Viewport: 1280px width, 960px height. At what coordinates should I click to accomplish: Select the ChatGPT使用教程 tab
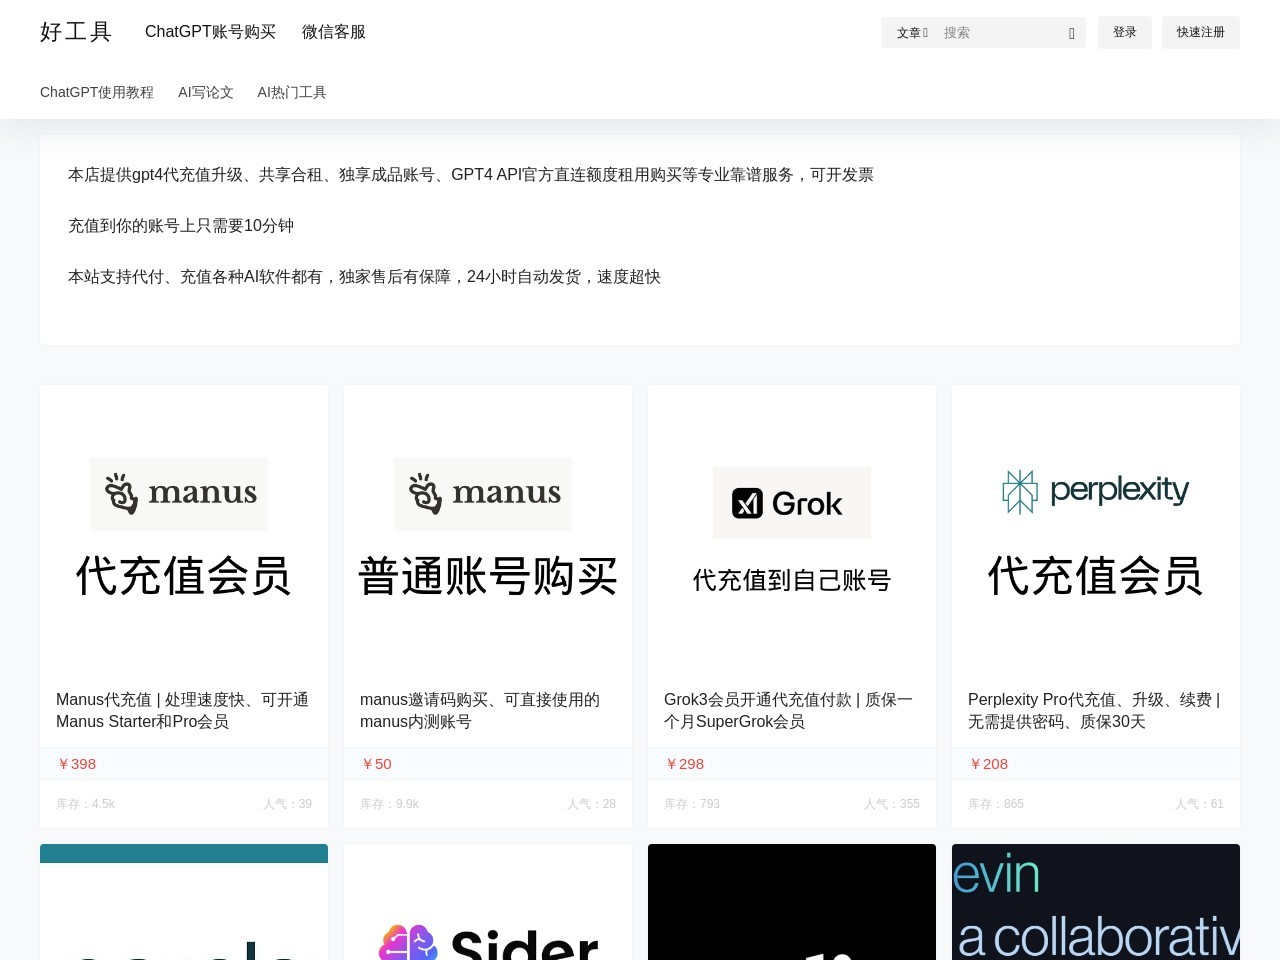point(97,92)
